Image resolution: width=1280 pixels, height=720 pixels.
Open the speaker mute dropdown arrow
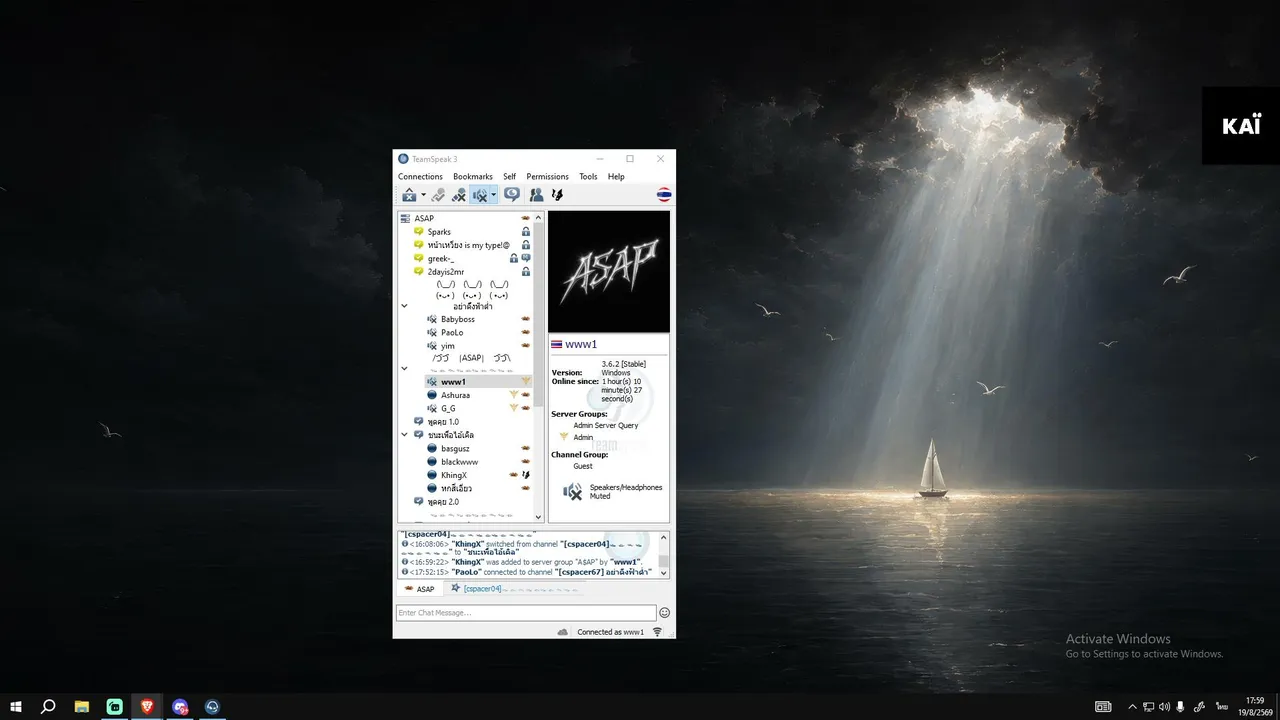(x=493, y=195)
